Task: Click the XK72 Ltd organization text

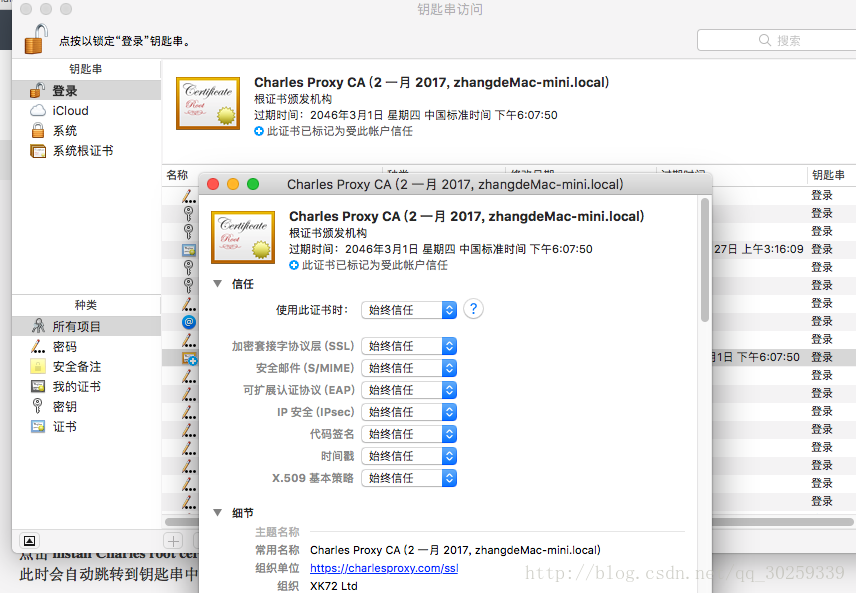Action: [334, 586]
